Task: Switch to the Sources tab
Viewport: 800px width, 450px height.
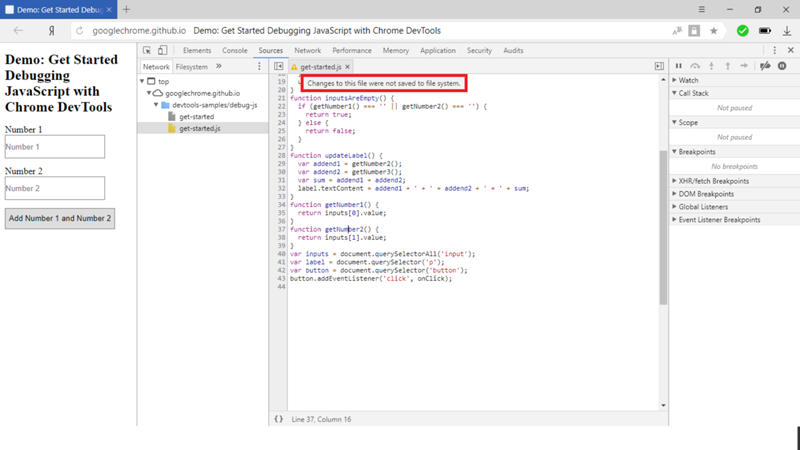Action: (270, 51)
